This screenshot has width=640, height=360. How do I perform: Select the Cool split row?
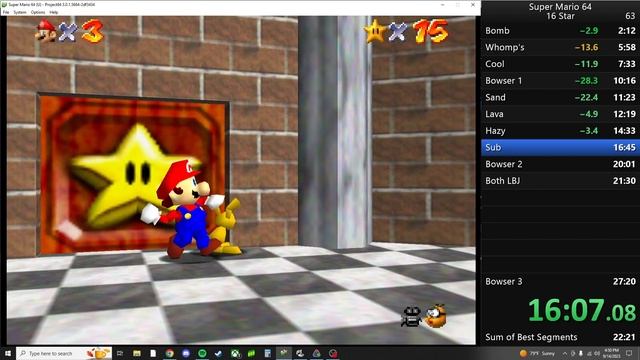click(x=560, y=64)
